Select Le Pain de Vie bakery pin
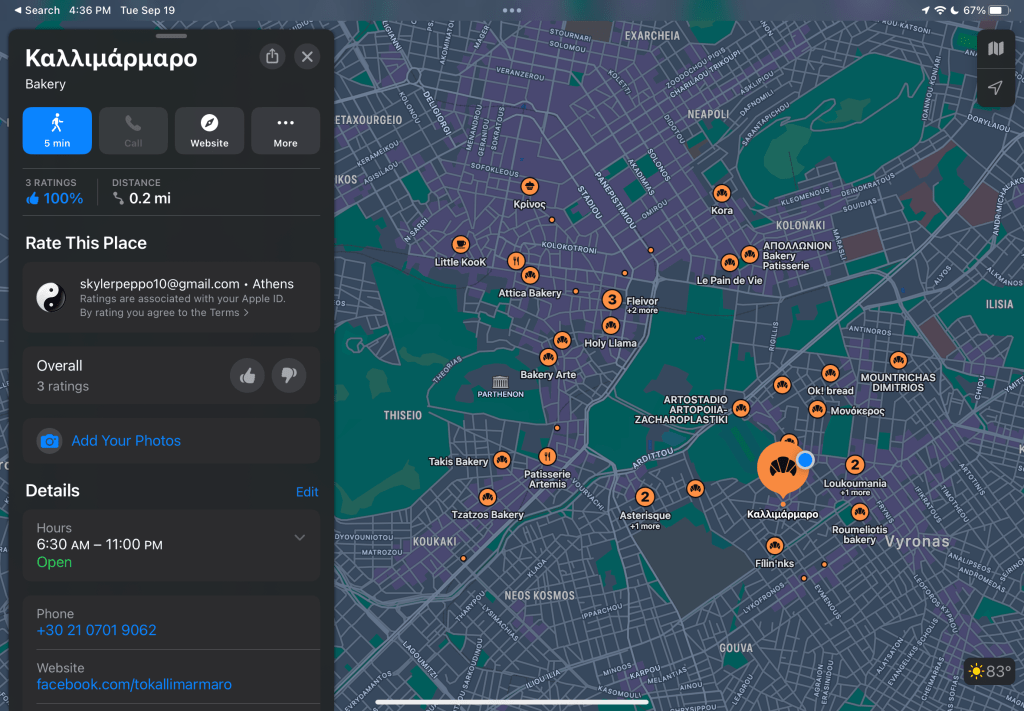The image size is (1024, 711). (x=729, y=263)
